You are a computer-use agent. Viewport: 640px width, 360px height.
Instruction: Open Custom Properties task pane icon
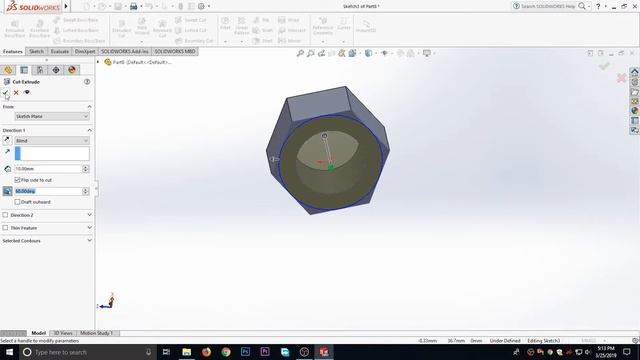[635, 120]
